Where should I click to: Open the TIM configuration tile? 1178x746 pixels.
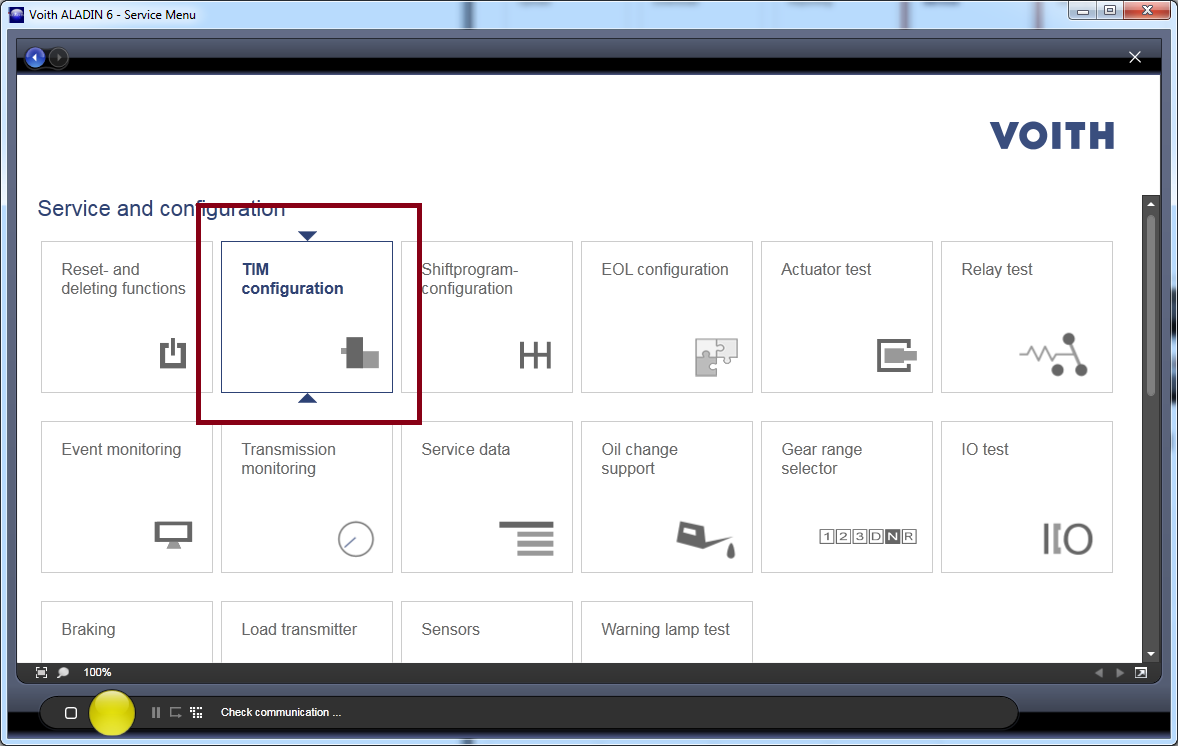(x=307, y=316)
